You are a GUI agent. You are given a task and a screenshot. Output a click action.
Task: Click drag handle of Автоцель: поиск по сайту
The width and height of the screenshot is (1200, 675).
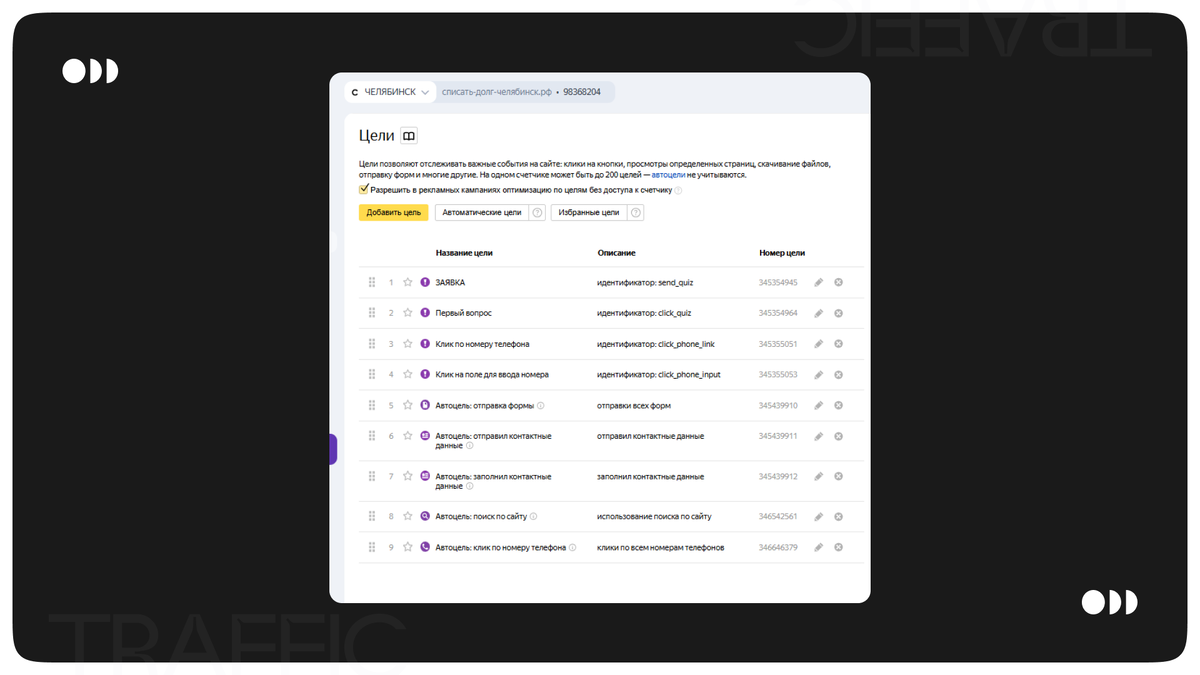[x=372, y=517]
